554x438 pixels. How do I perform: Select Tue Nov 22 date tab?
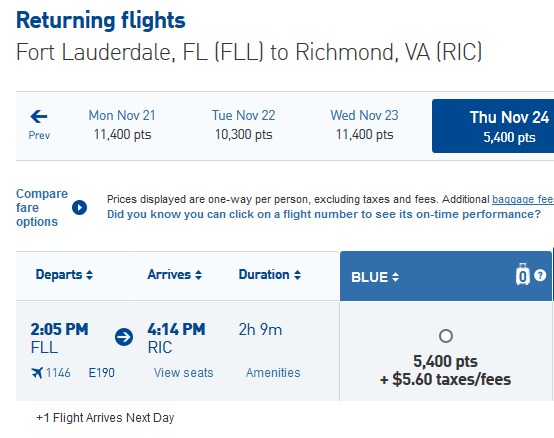pos(243,125)
